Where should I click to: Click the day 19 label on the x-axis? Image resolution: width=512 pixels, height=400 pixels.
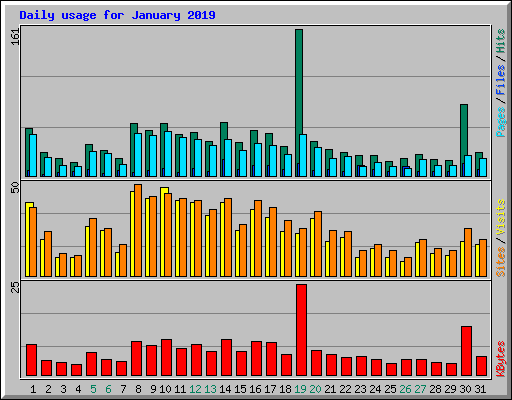(300, 389)
